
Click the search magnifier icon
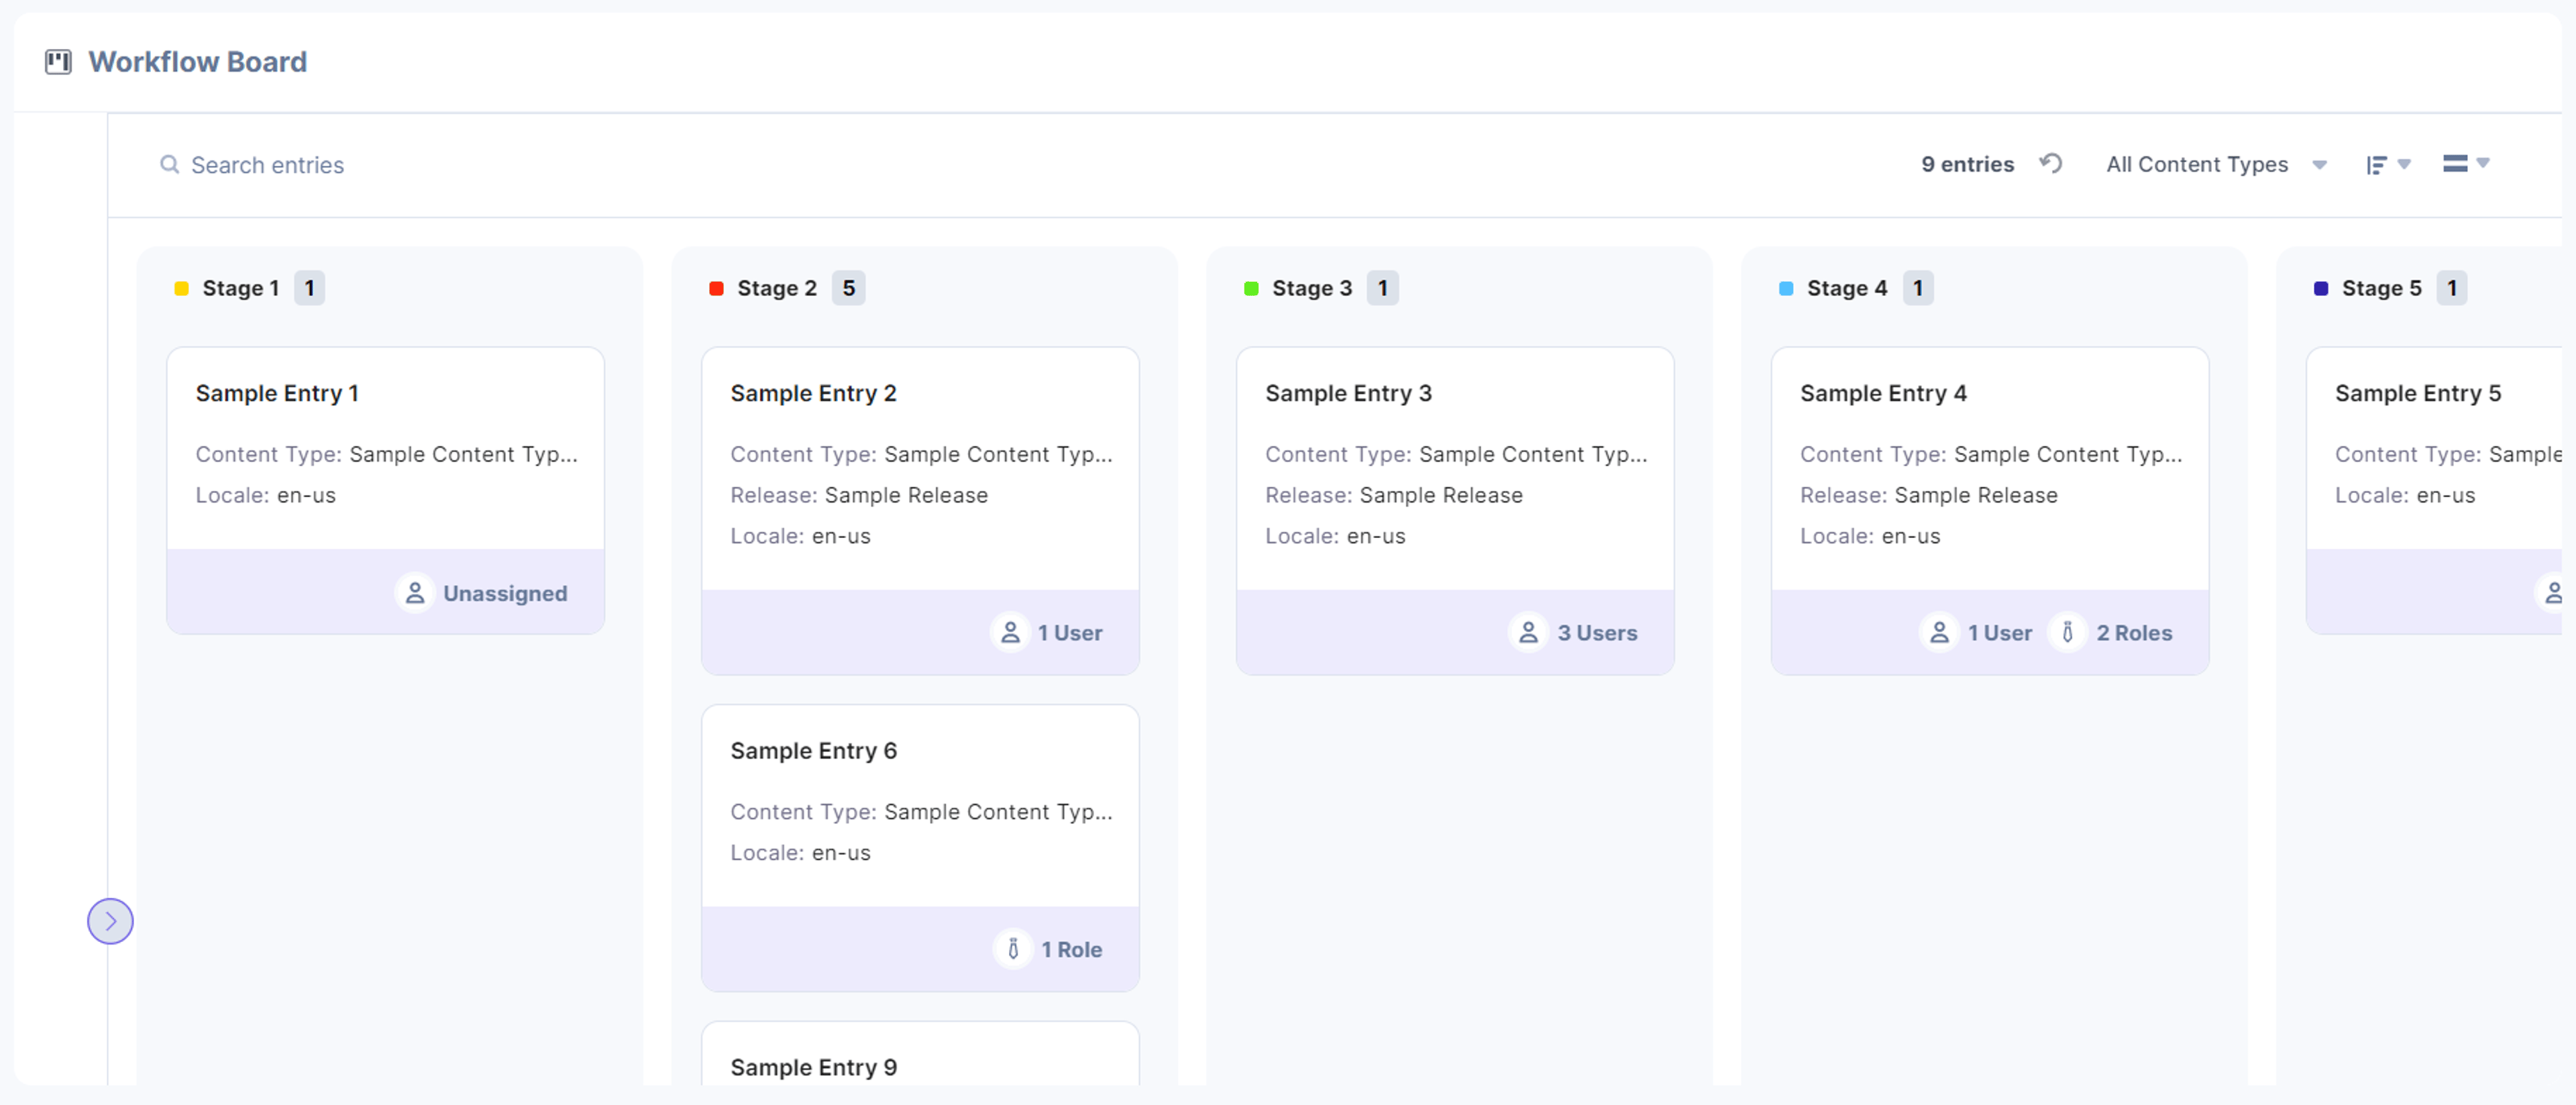170,164
